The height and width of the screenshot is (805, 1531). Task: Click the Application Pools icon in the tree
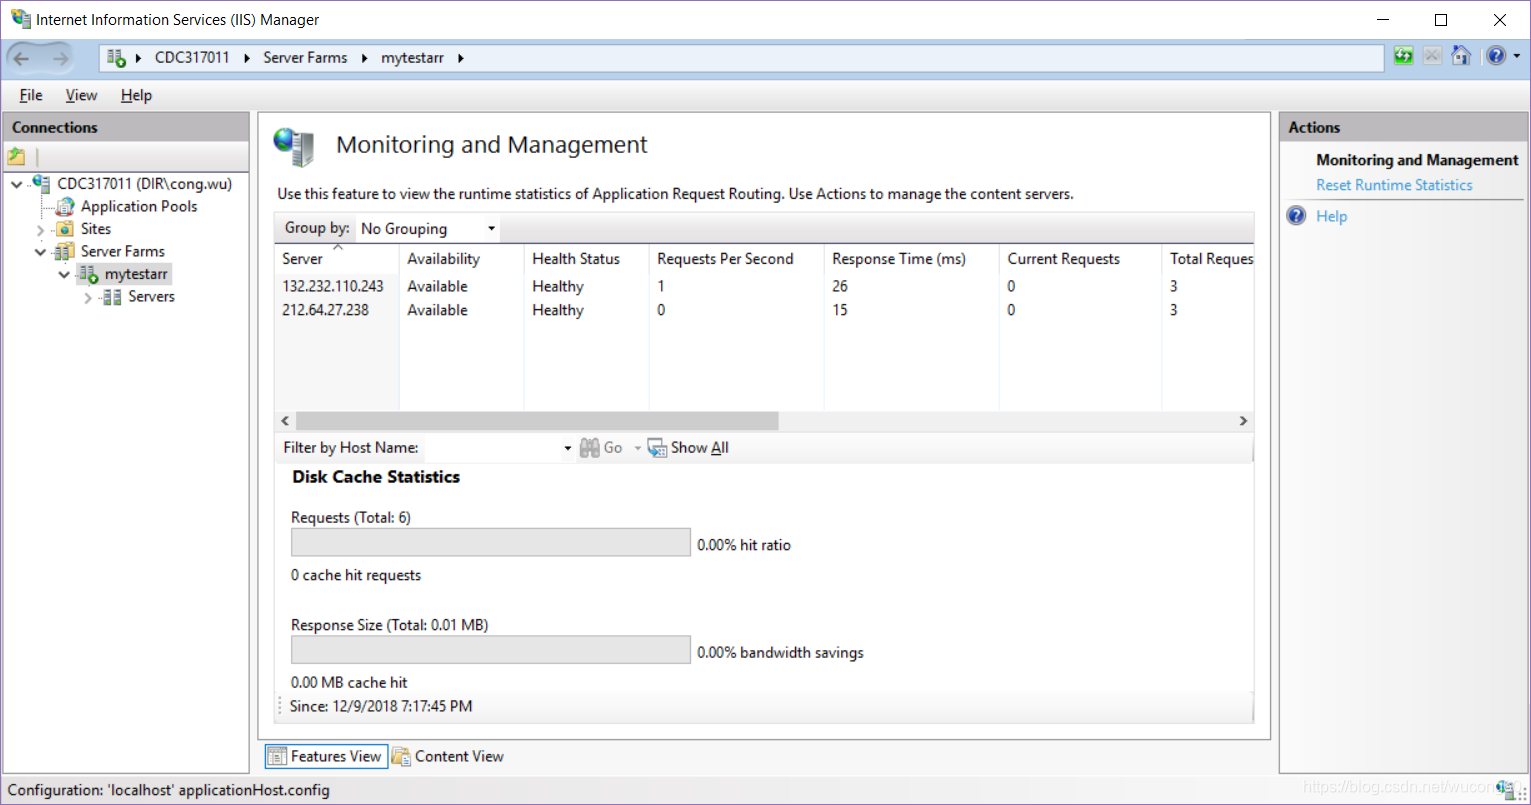pyautogui.click(x=65, y=206)
